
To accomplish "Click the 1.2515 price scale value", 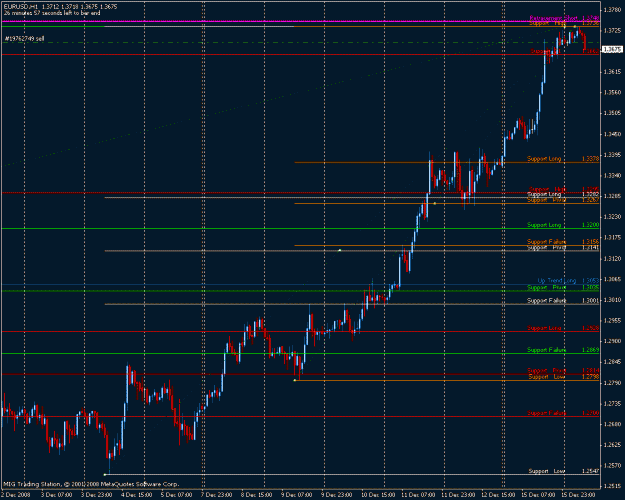I will pos(612,486).
